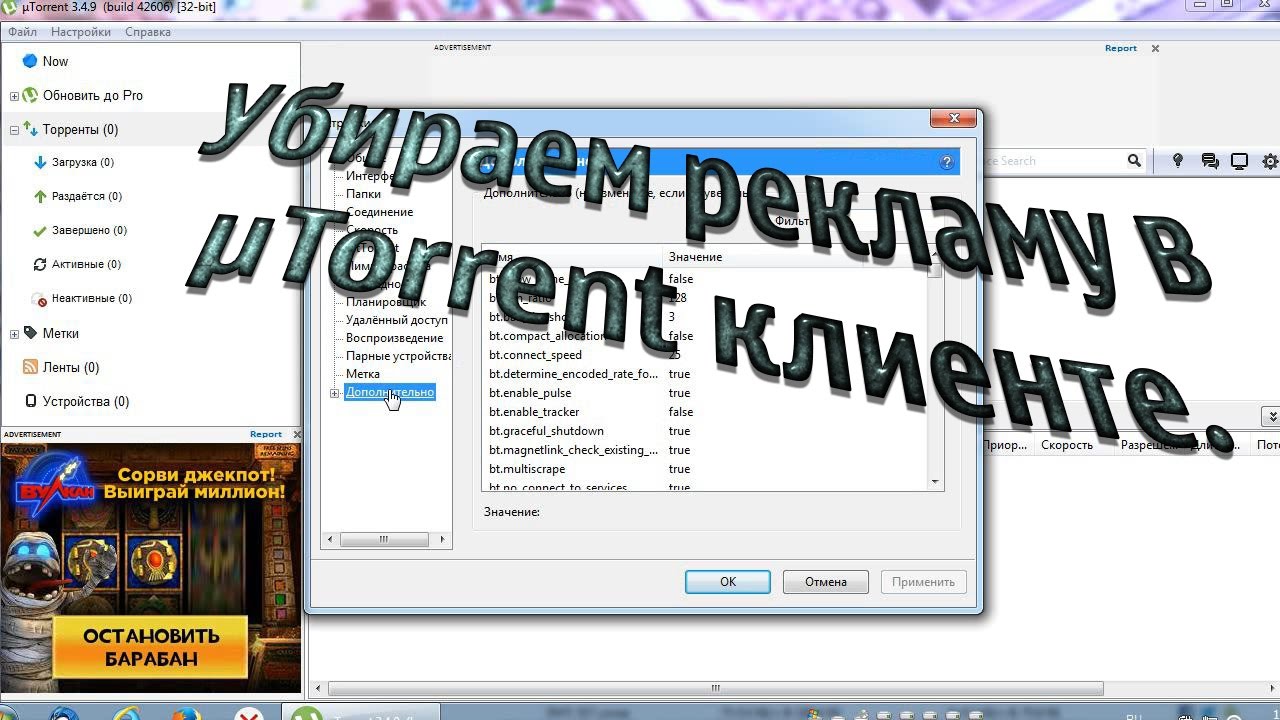Screen dimensions: 1280x720
Task: Select Метка in settings tree
Action: click(363, 374)
